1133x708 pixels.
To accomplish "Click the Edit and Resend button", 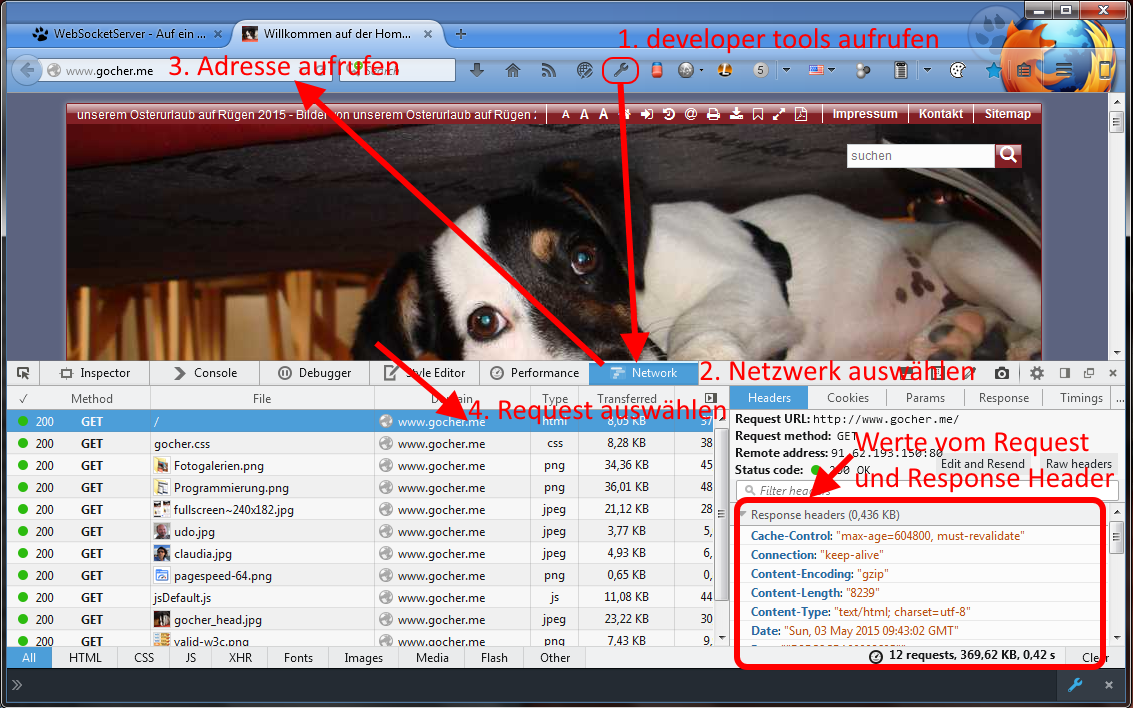I will 982,464.
